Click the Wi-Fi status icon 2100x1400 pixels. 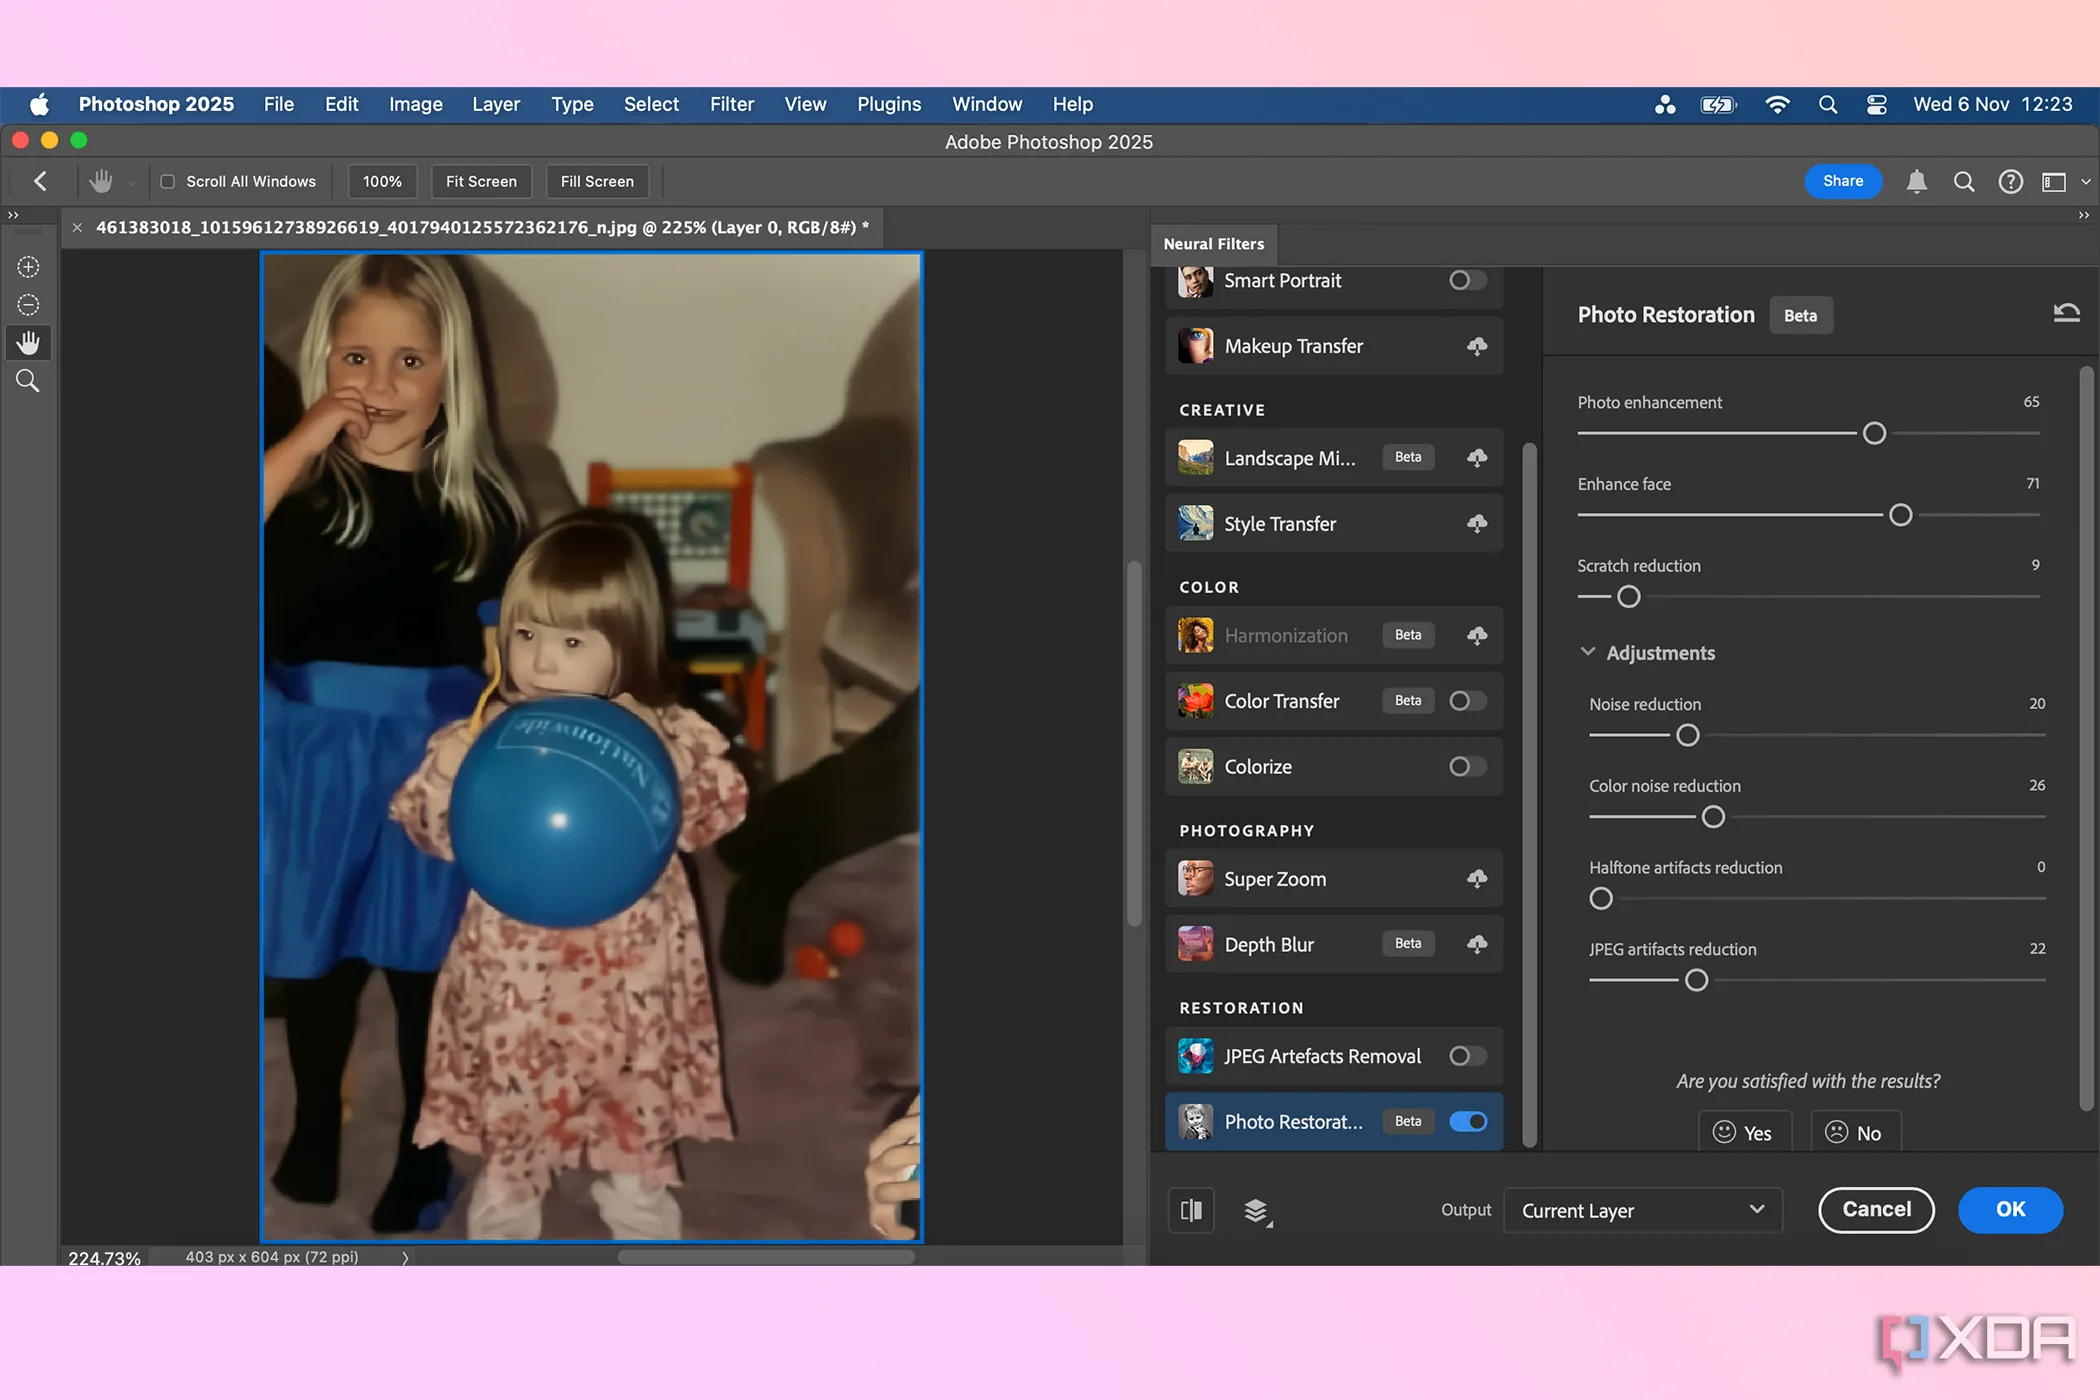click(x=1777, y=104)
